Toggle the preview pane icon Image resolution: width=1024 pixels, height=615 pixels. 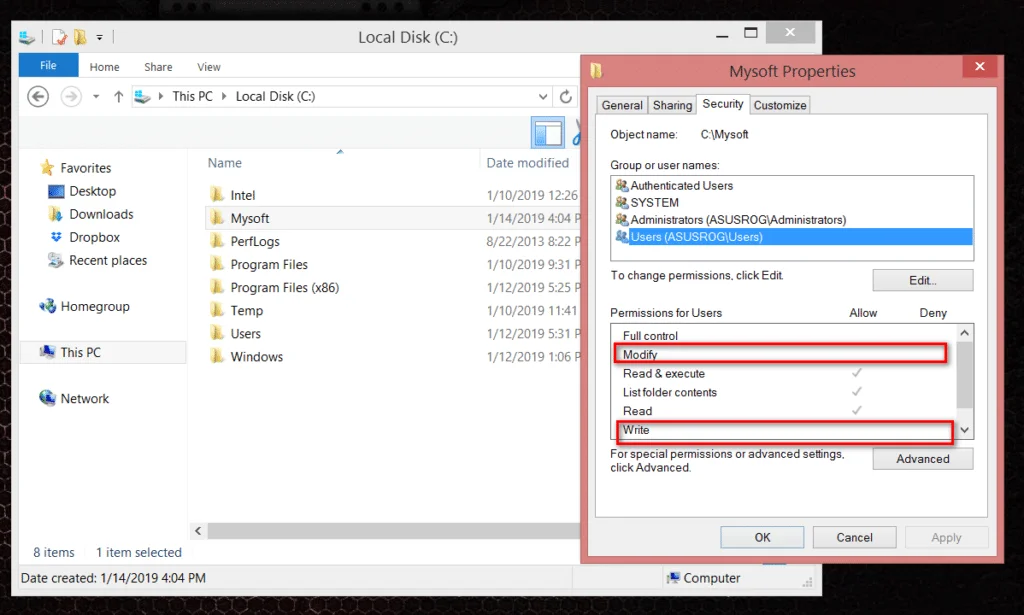(x=548, y=133)
